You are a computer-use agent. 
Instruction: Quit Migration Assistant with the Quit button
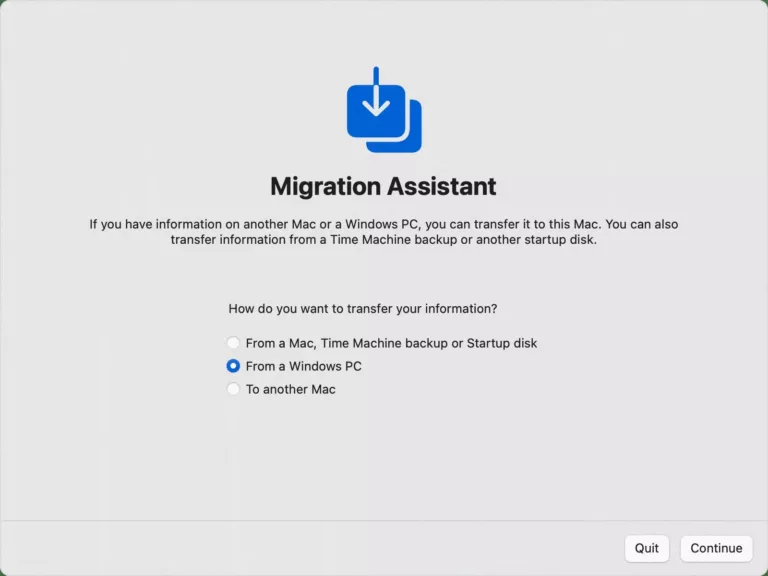point(647,548)
